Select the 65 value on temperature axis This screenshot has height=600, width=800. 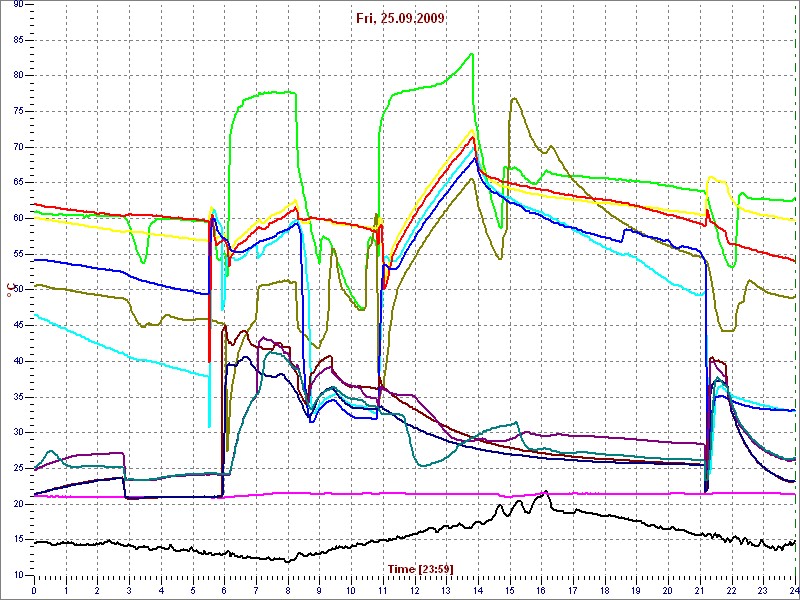tap(17, 183)
